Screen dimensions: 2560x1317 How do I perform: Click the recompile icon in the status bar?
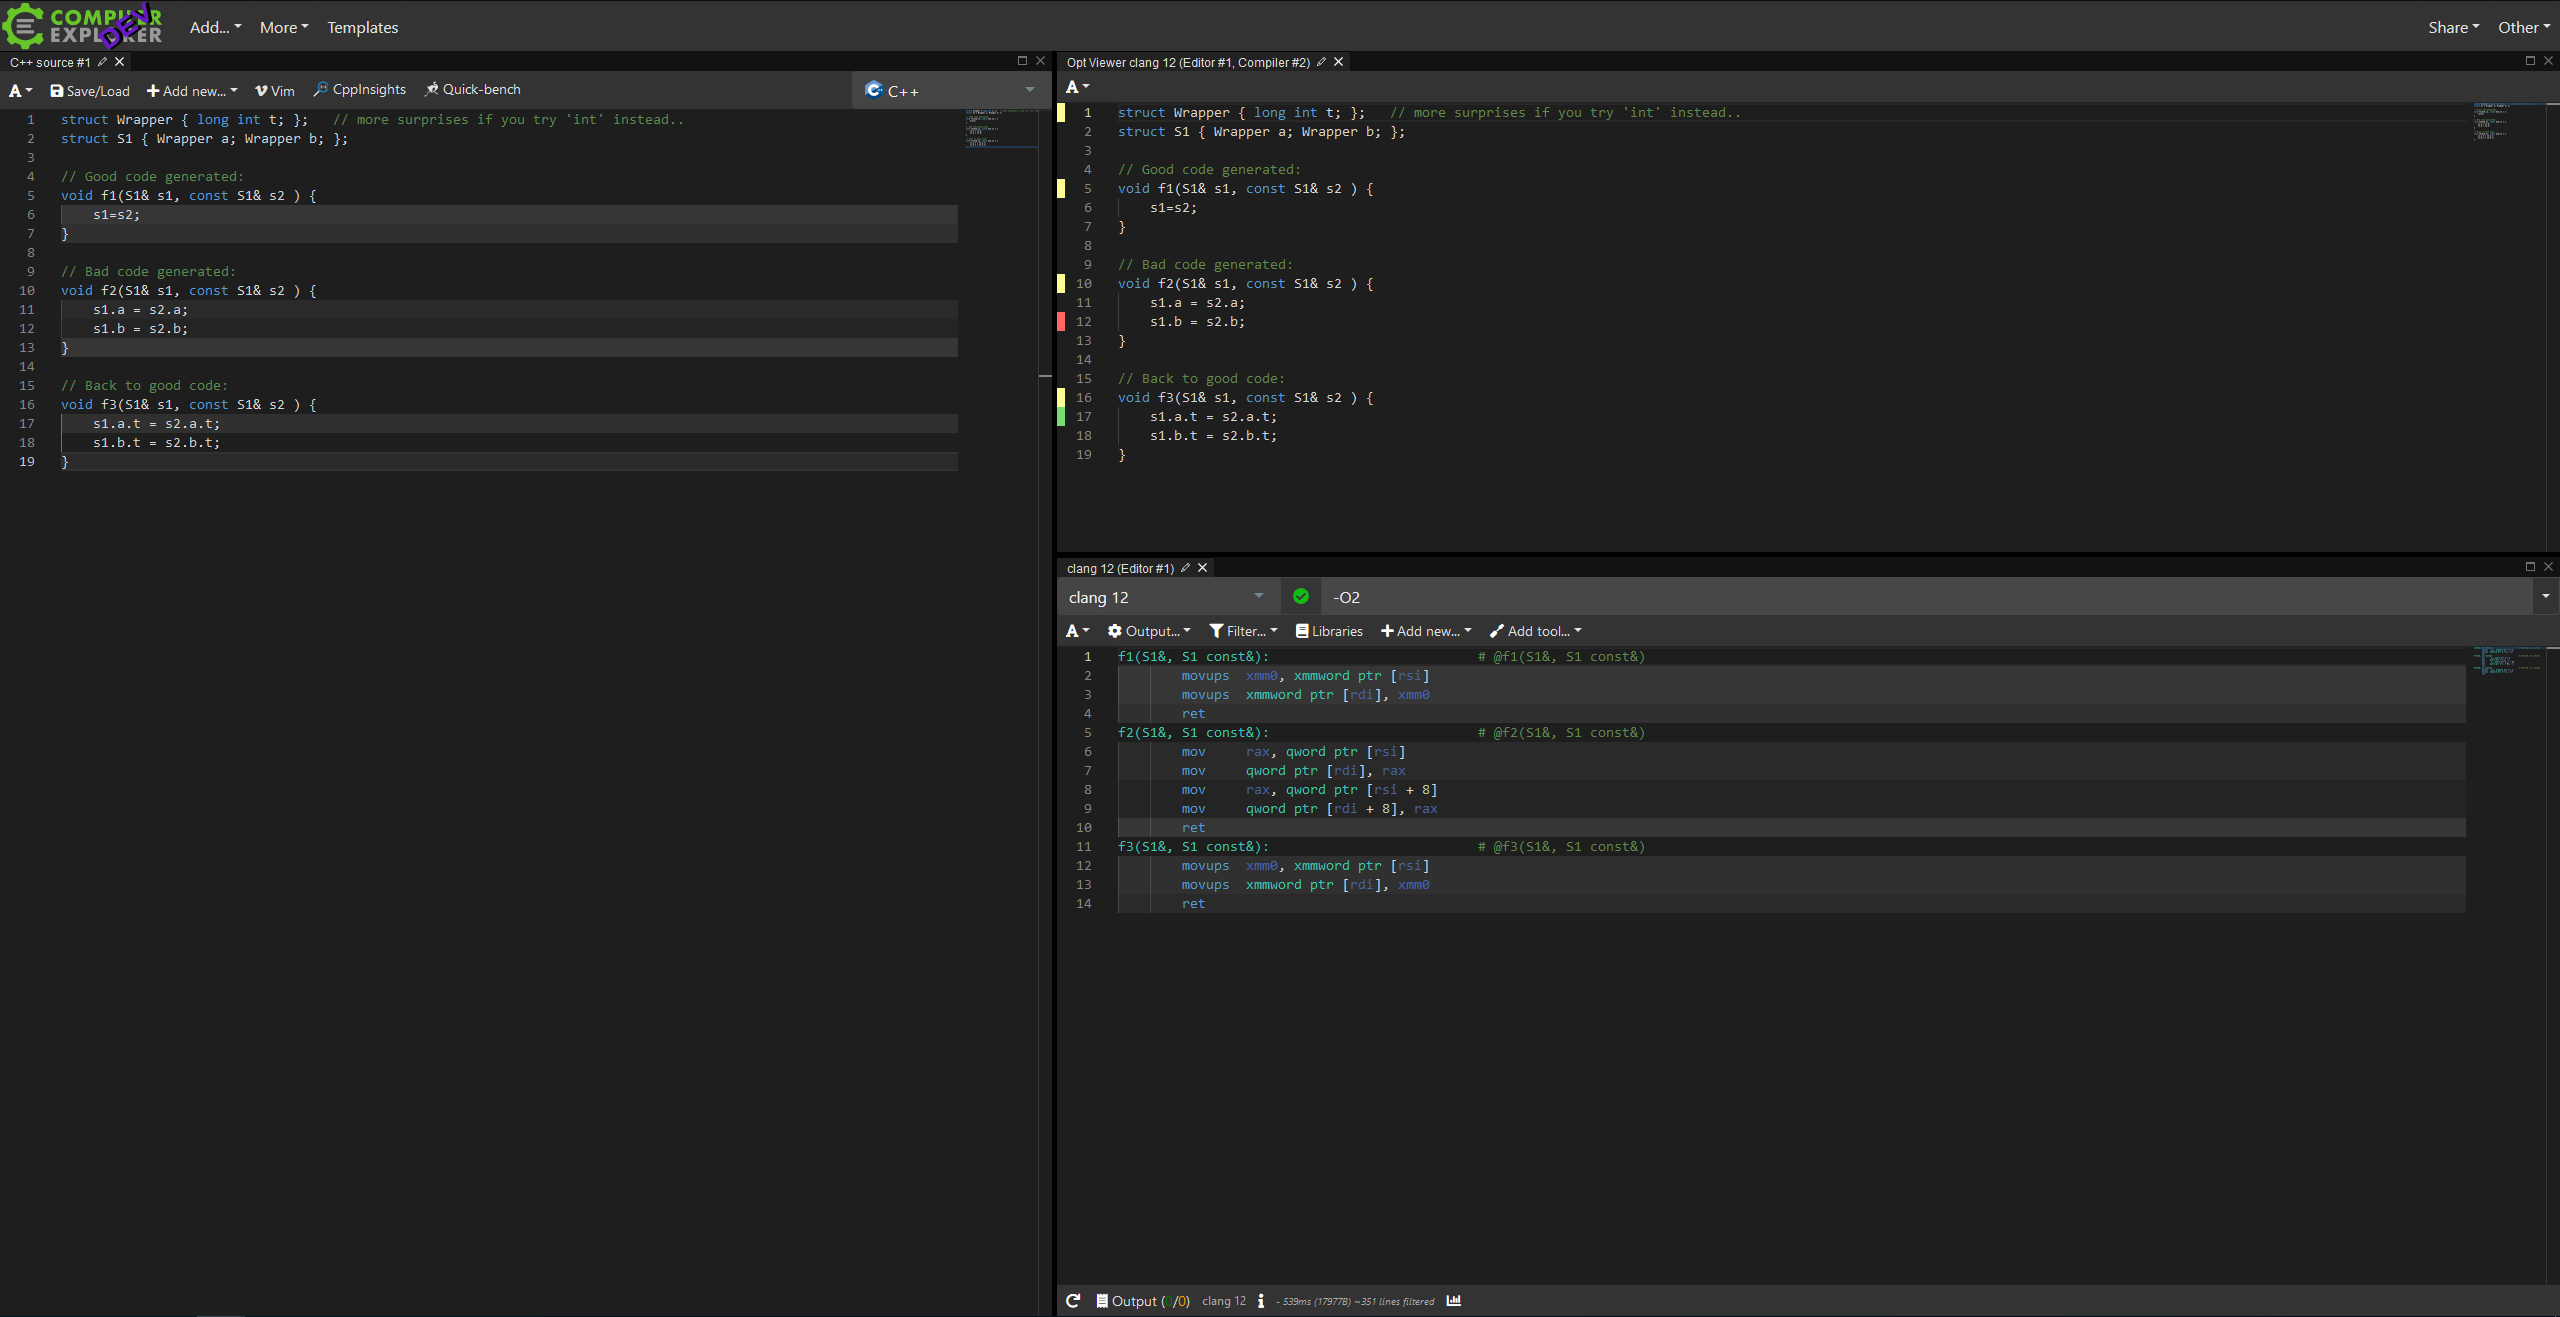(x=1073, y=1301)
